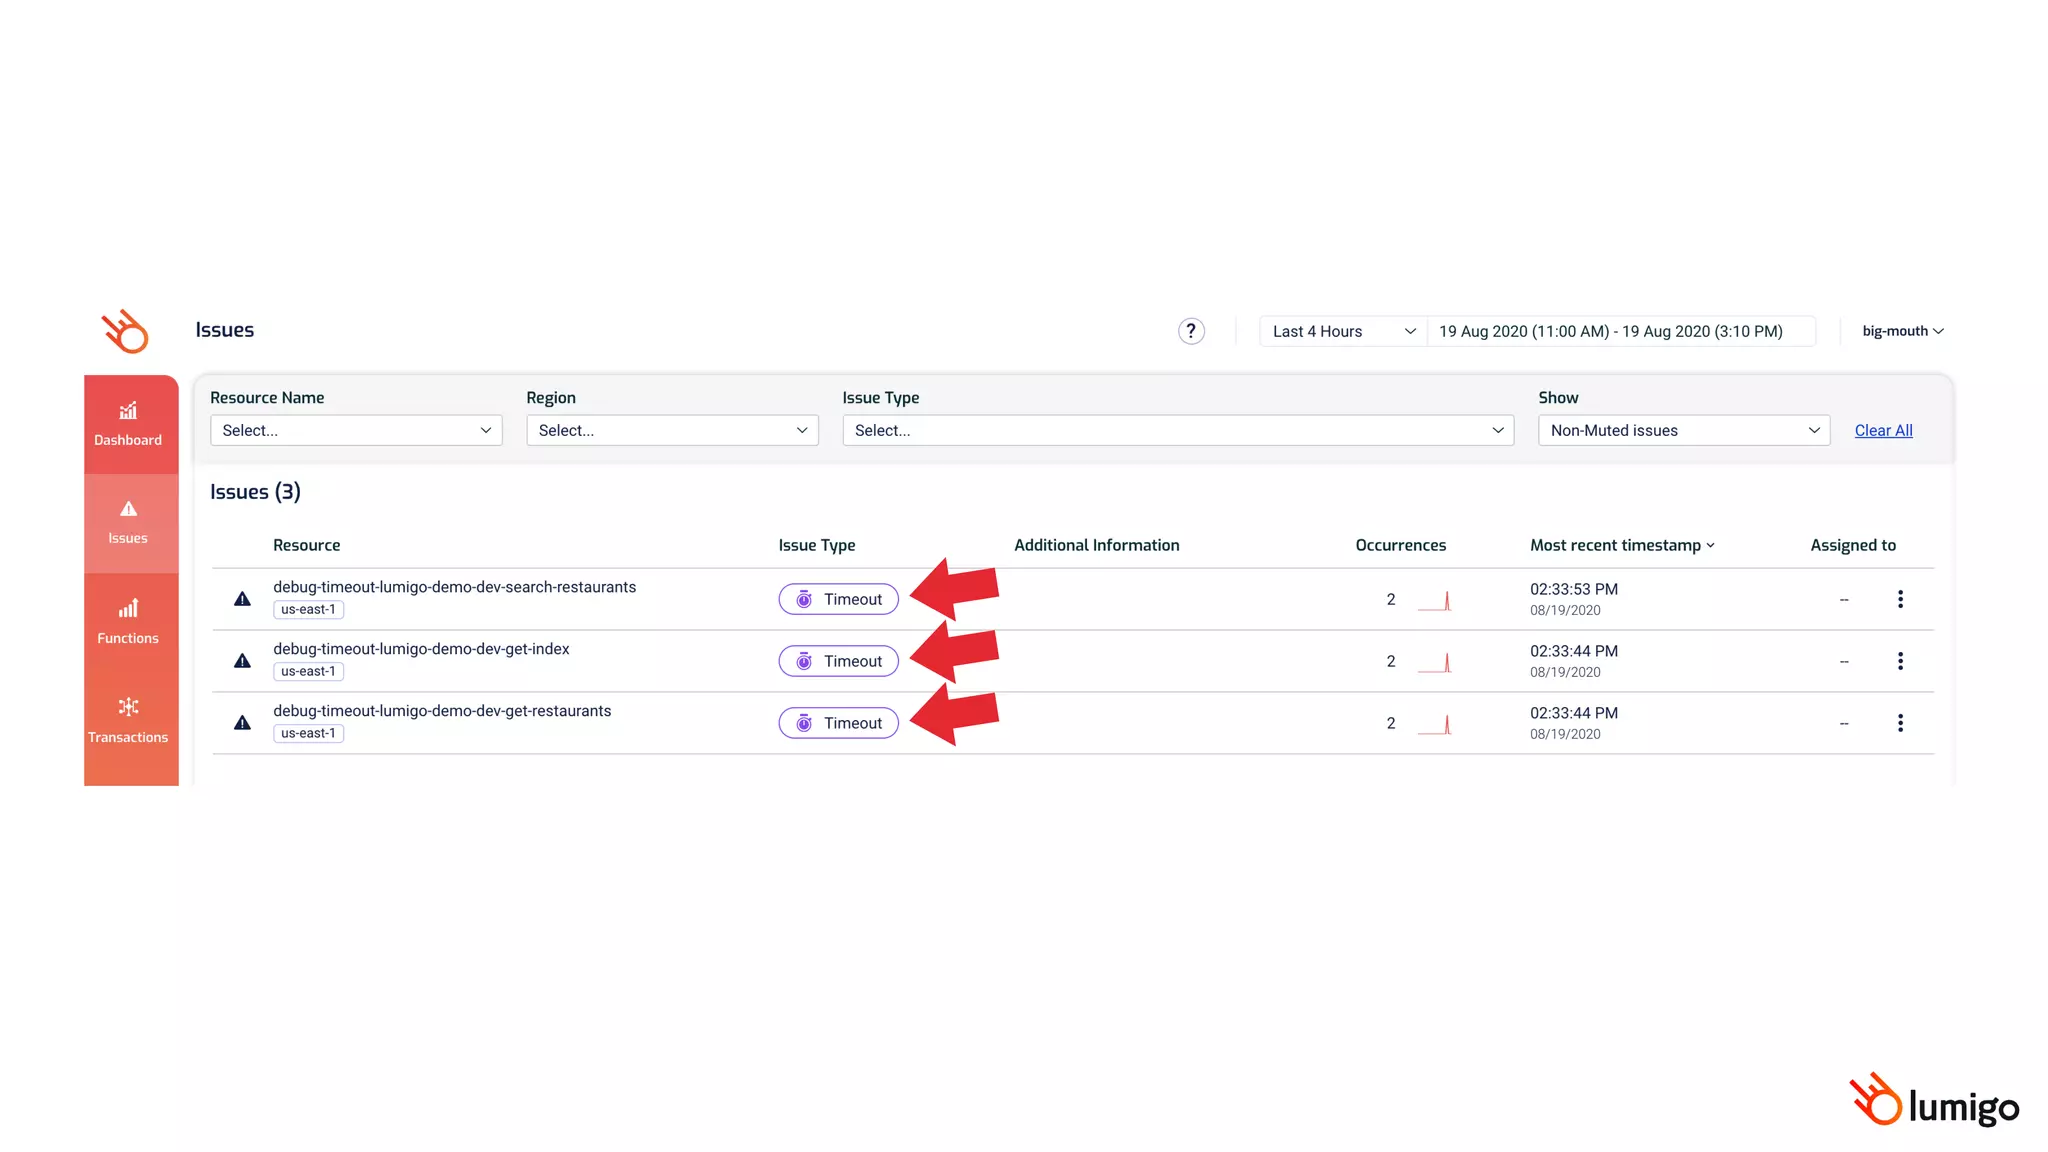
Task: Expand the Region filter dropdown
Action: 672,430
